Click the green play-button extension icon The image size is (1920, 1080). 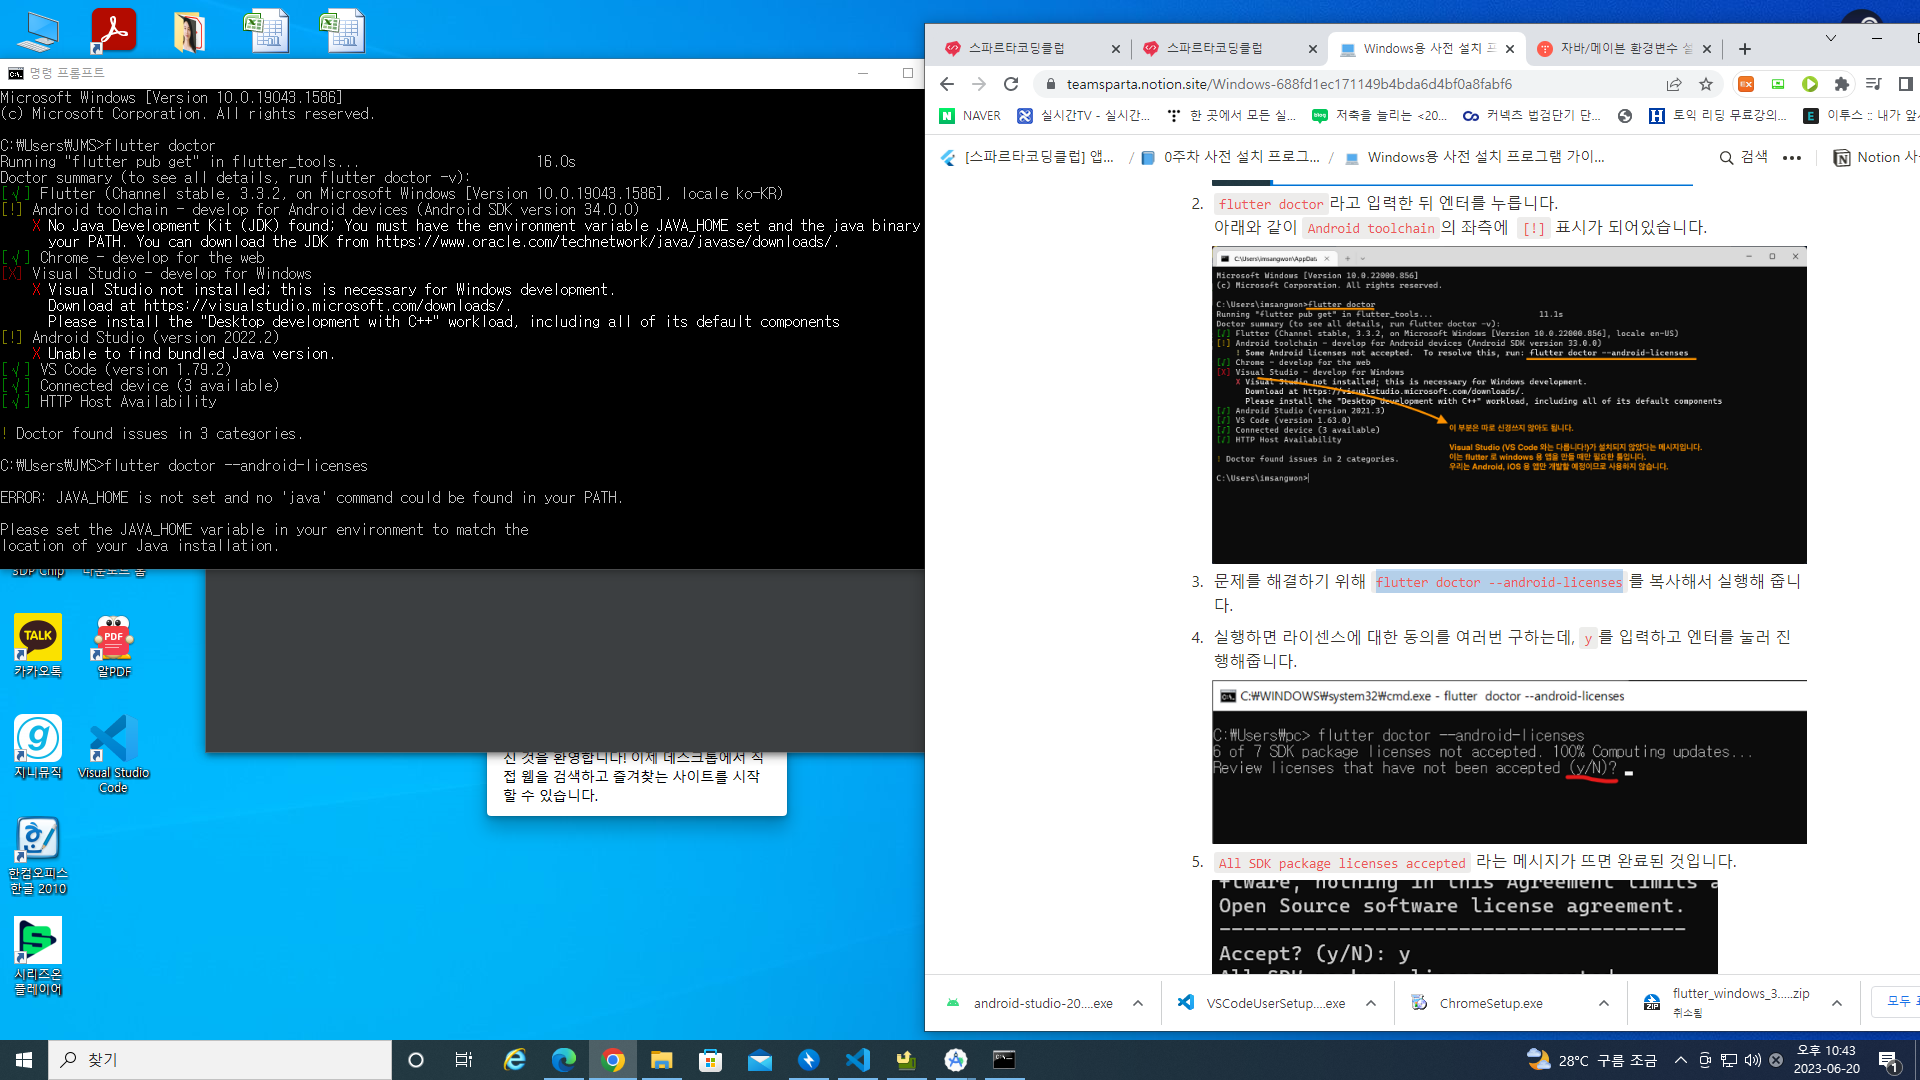click(1810, 84)
